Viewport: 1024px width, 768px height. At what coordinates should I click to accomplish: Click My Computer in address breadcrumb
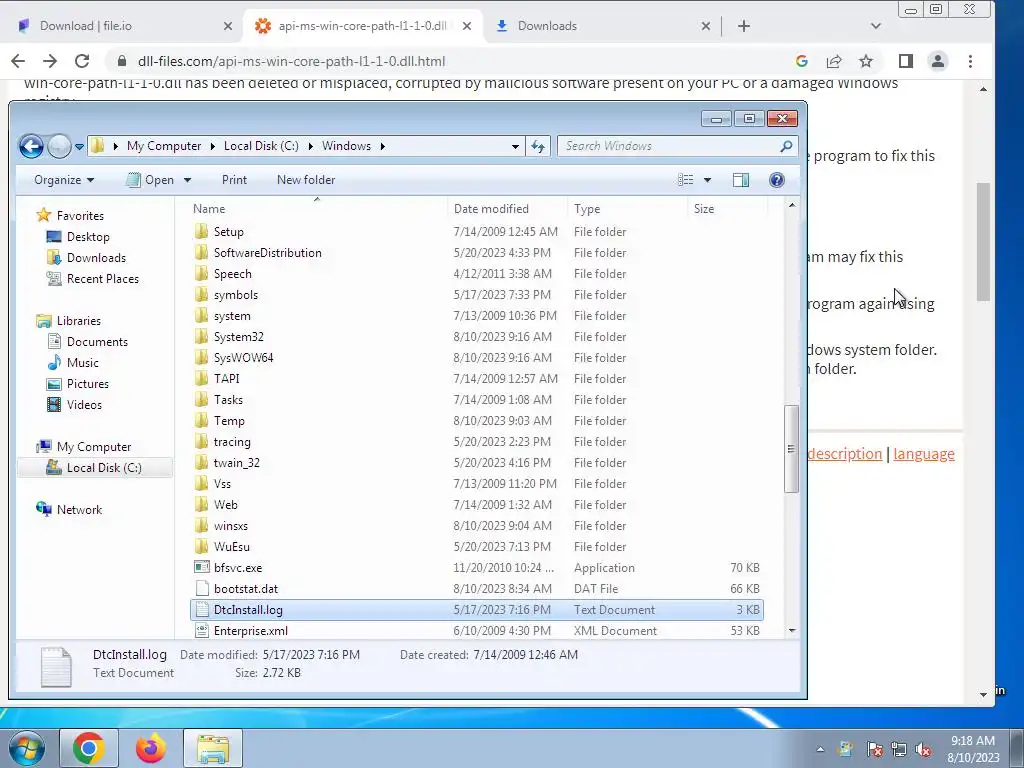click(x=164, y=146)
